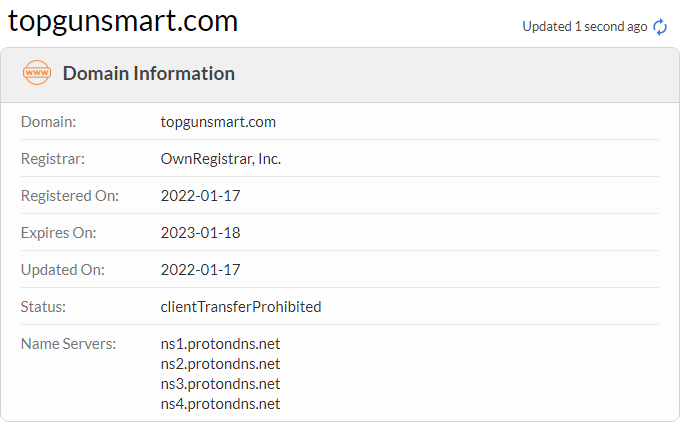Viewport: 697px width, 435px height.
Task: Click the OwnRegistrar, Inc. registrar value
Action: pyautogui.click(x=221, y=159)
